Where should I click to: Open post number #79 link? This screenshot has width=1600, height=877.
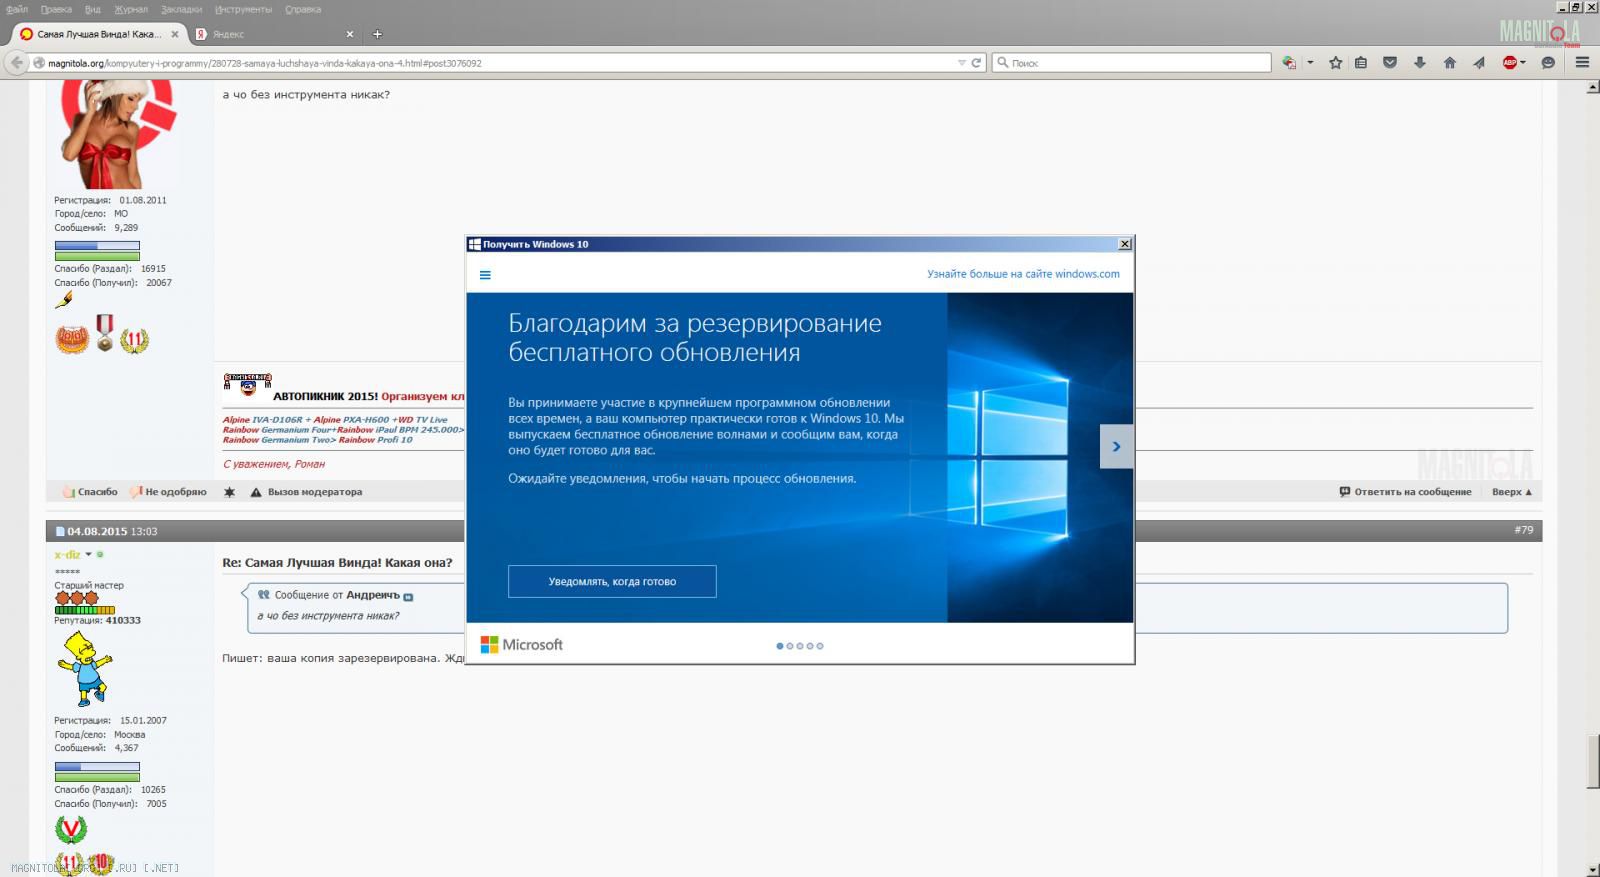(1523, 530)
